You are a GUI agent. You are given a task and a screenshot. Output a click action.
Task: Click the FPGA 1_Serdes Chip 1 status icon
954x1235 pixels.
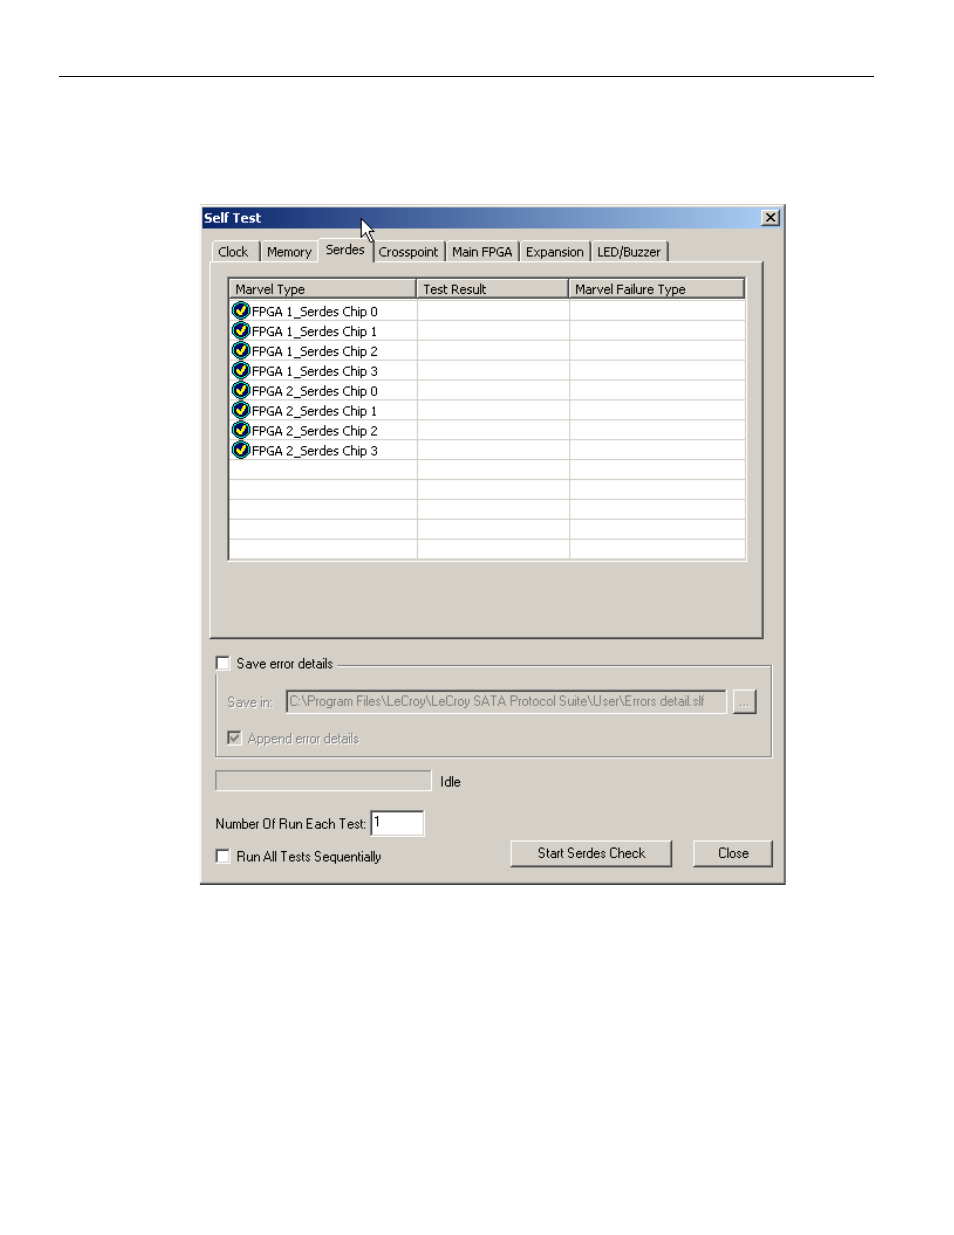click(x=240, y=331)
